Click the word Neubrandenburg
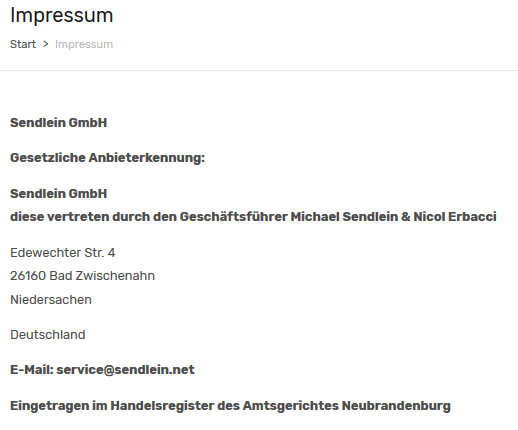 396,406
